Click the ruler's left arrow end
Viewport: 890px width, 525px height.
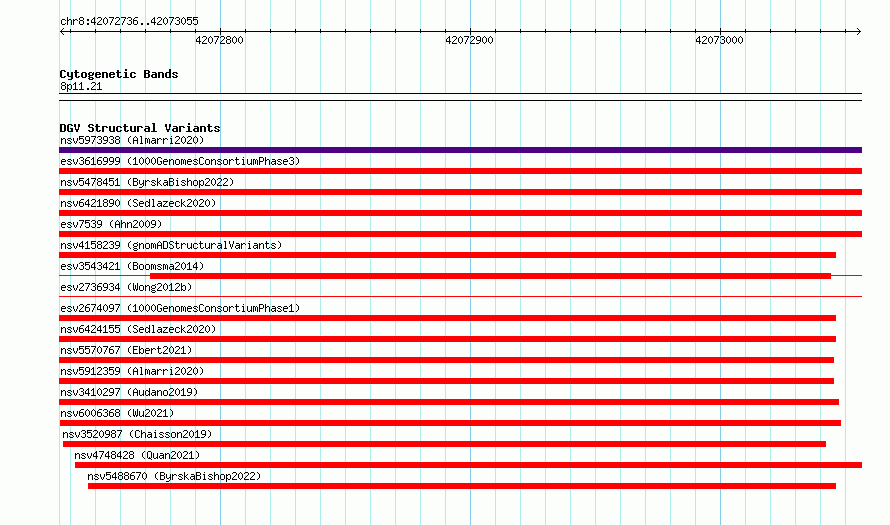[62, 31]
